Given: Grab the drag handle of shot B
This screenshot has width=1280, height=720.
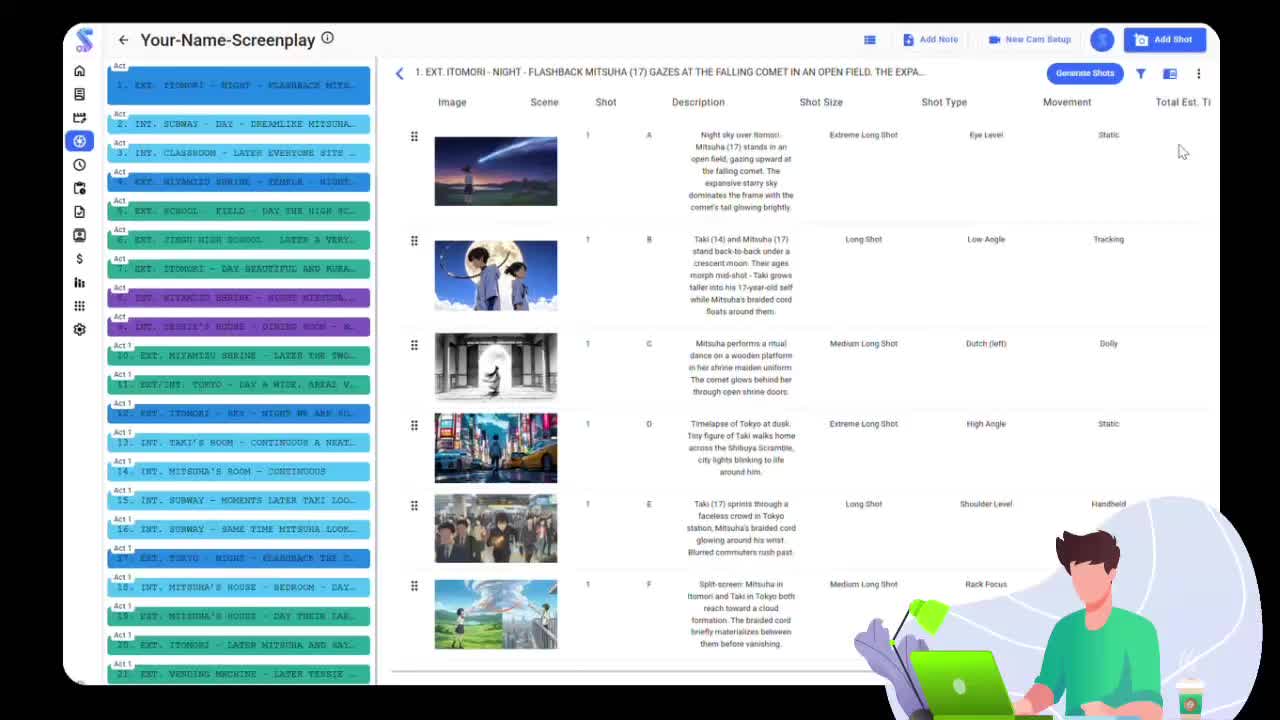Looking at the screenshot, I should (x=414, y=241).
